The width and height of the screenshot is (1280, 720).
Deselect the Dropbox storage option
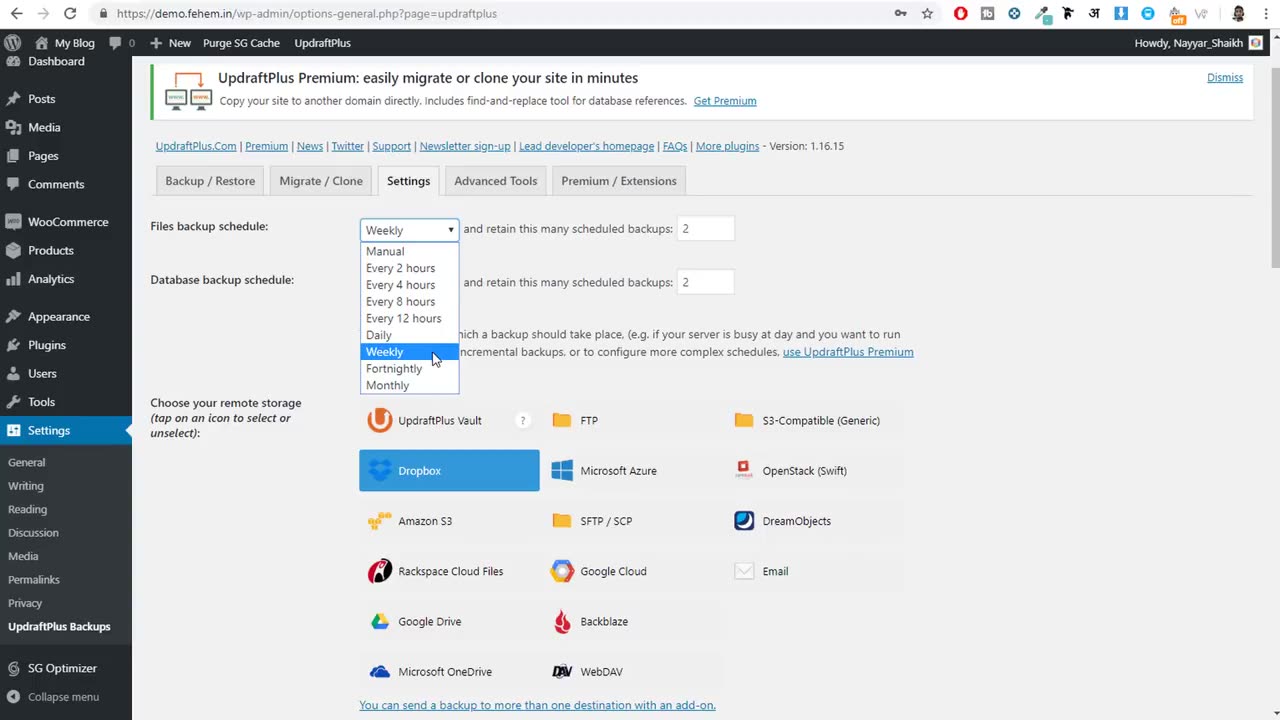coord(449,470)
